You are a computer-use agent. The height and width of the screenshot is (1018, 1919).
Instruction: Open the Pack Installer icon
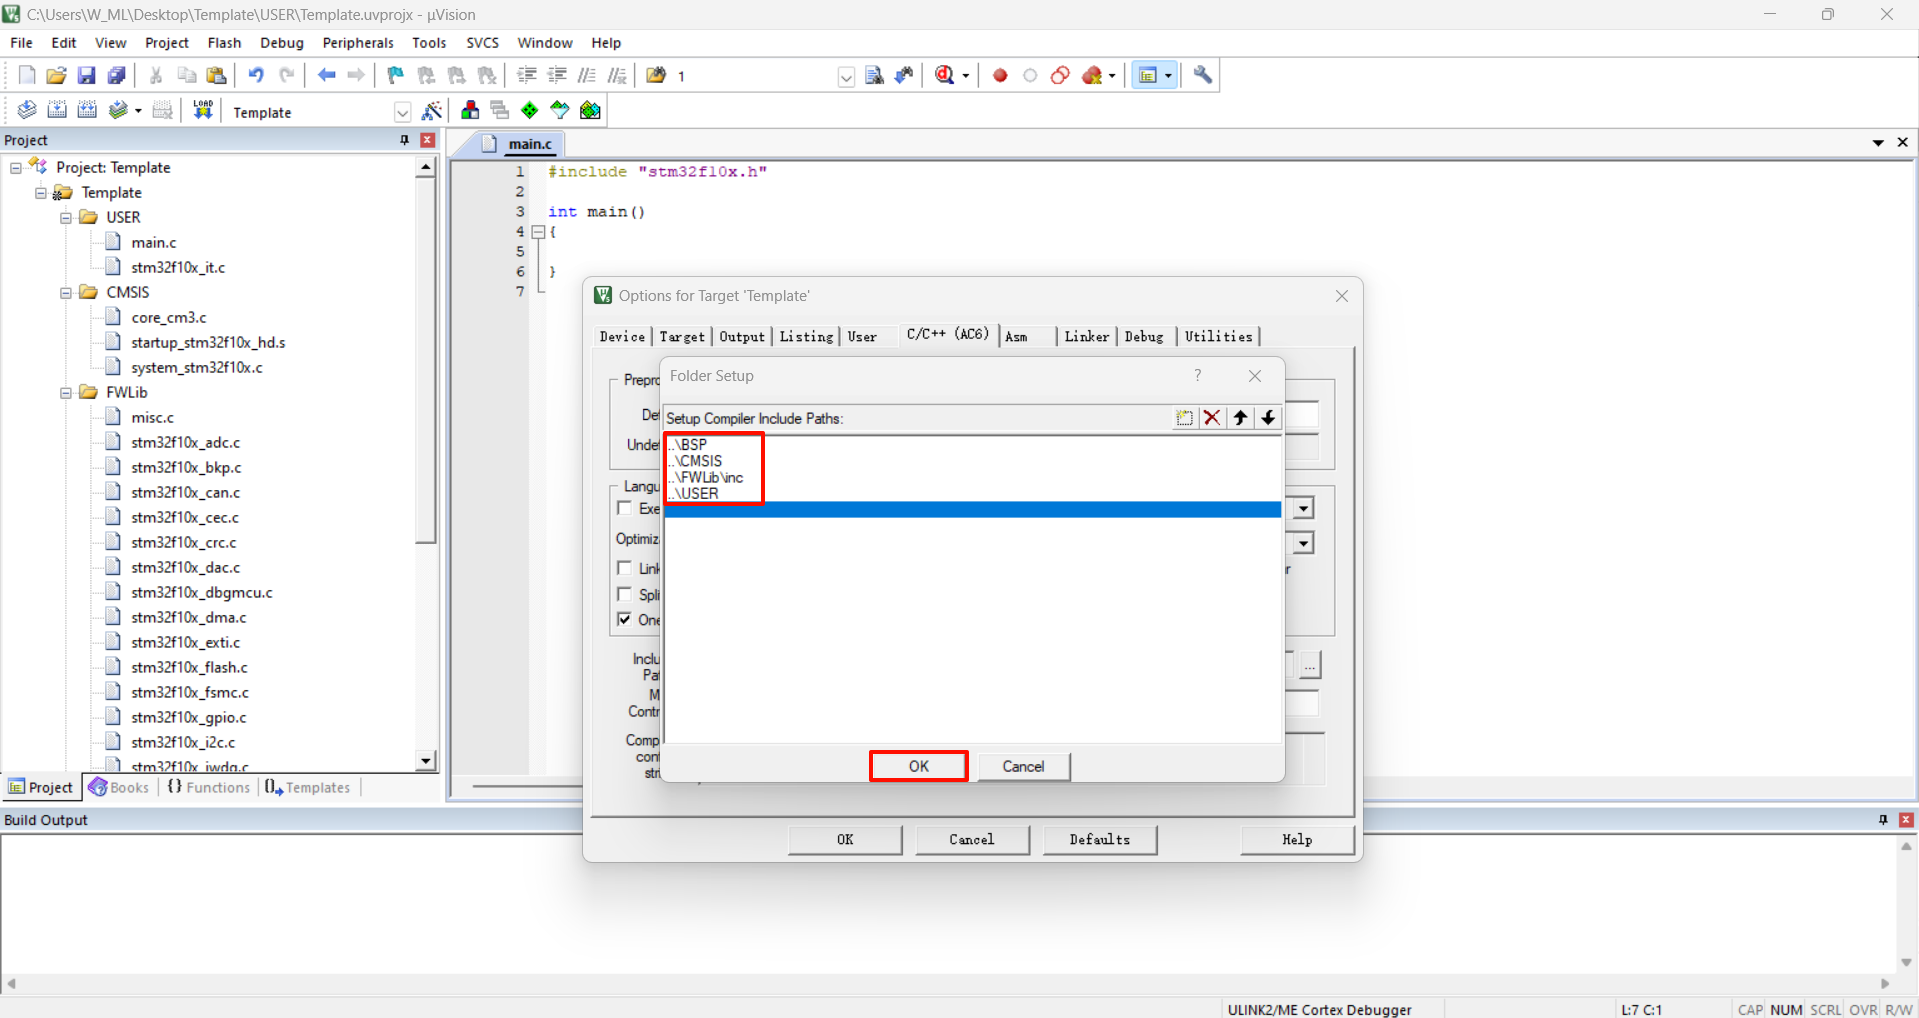[x=590, y=110]
